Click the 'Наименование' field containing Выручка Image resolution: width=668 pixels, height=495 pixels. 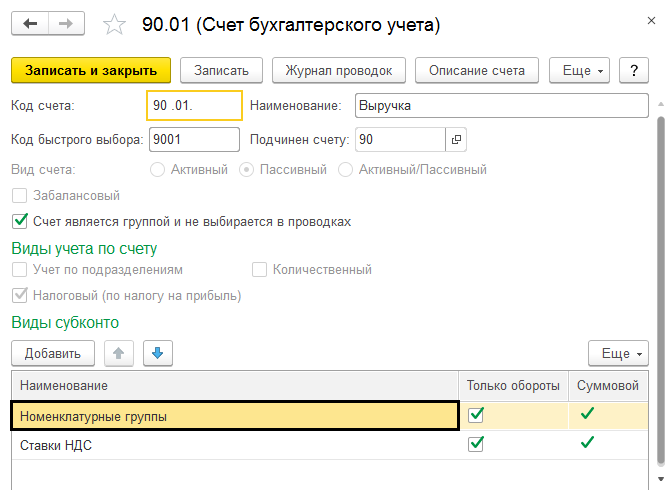499,105
